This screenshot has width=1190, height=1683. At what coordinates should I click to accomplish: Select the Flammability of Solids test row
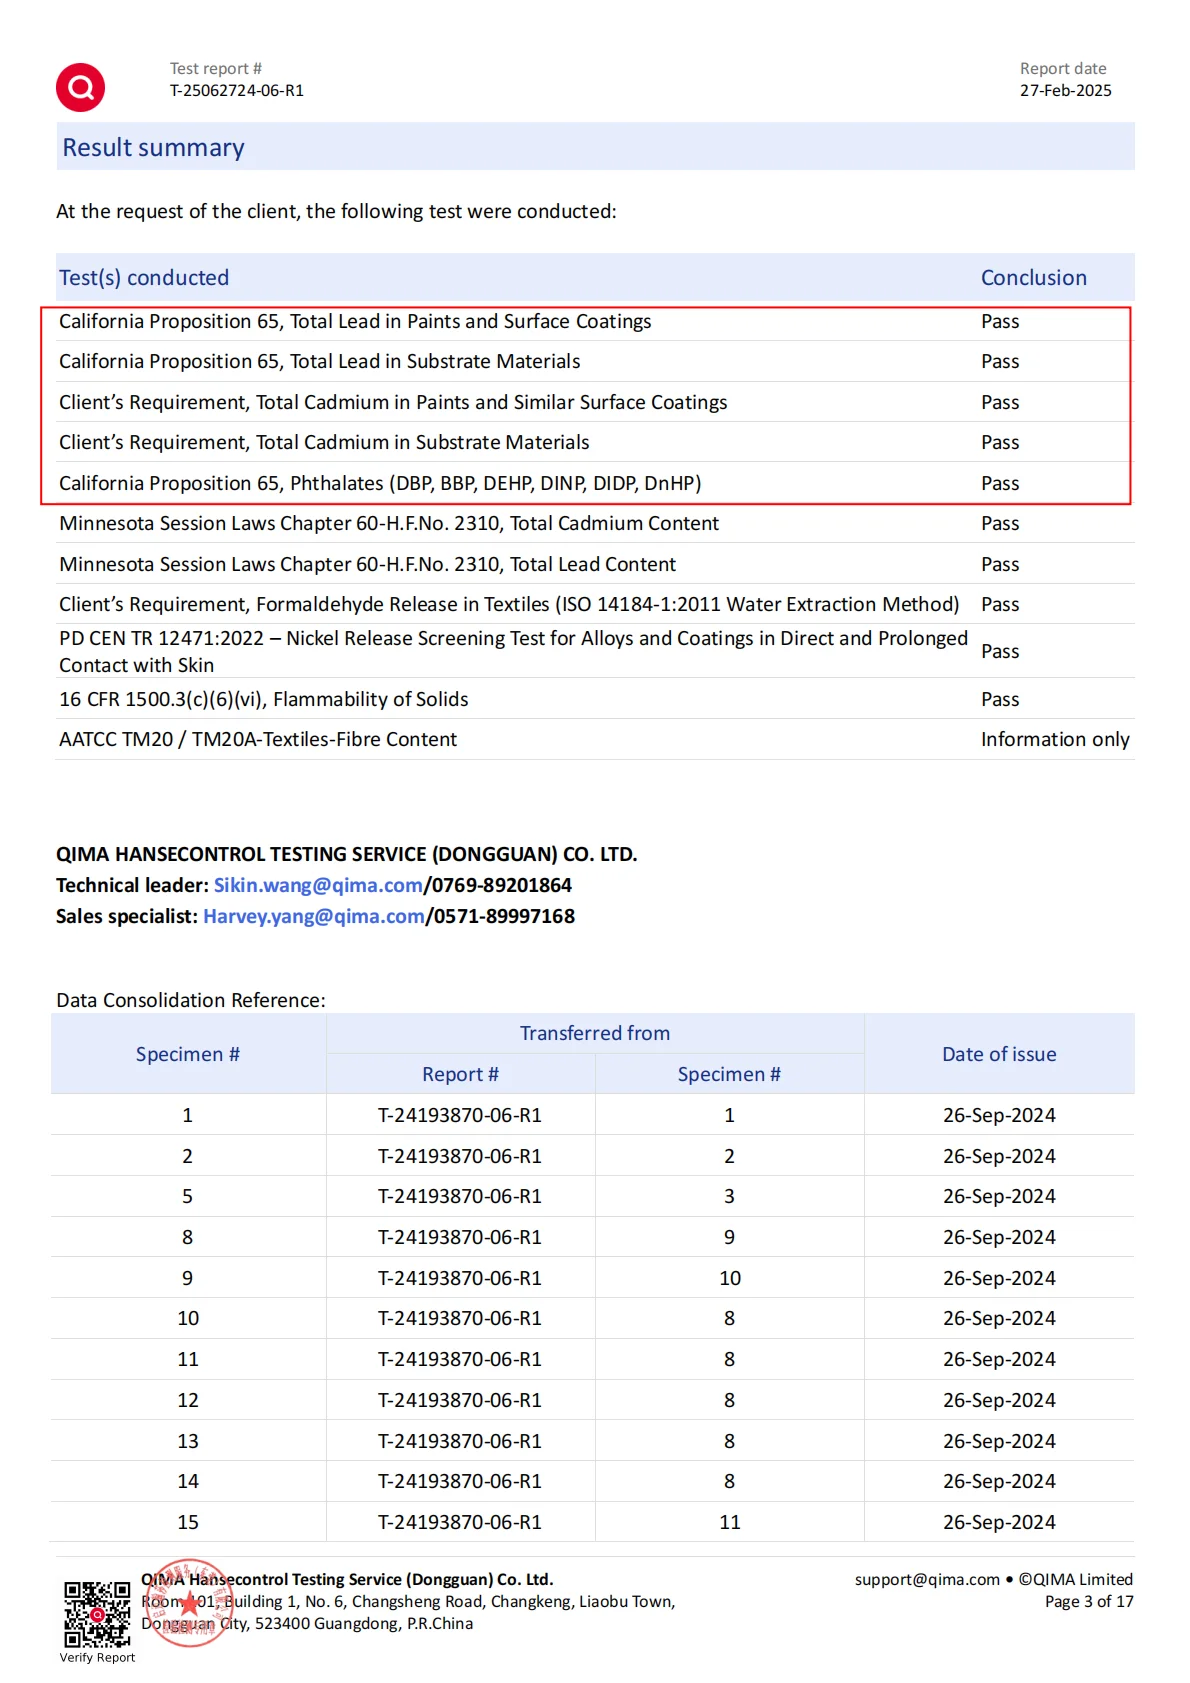263,699
